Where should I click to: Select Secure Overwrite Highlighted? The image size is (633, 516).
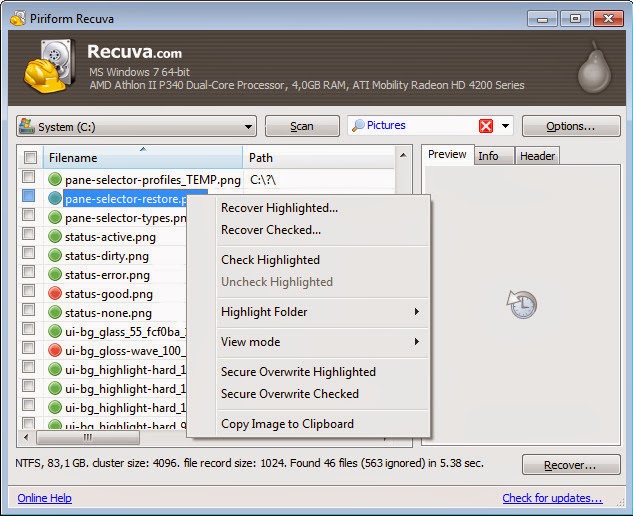pos(323,371)
